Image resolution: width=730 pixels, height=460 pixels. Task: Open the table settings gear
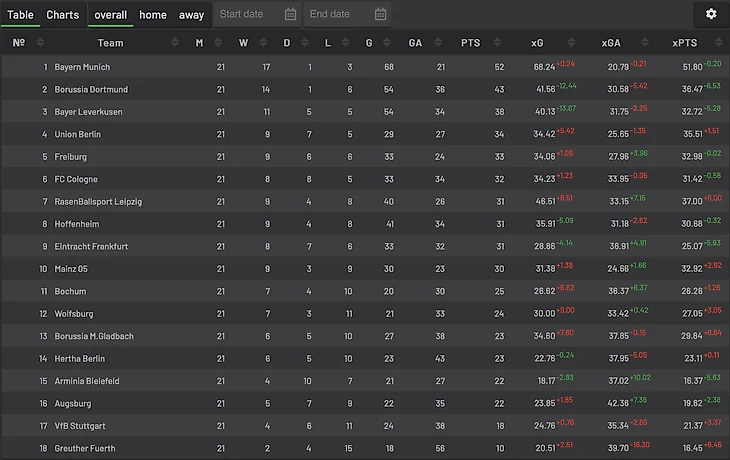coord(711,14)
